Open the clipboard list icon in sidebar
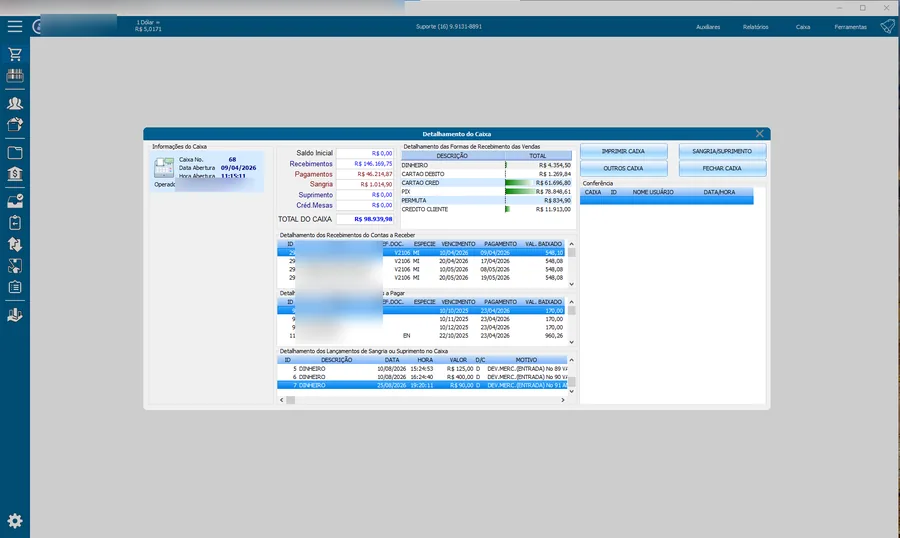900x538 pixels. coord(15,287)
